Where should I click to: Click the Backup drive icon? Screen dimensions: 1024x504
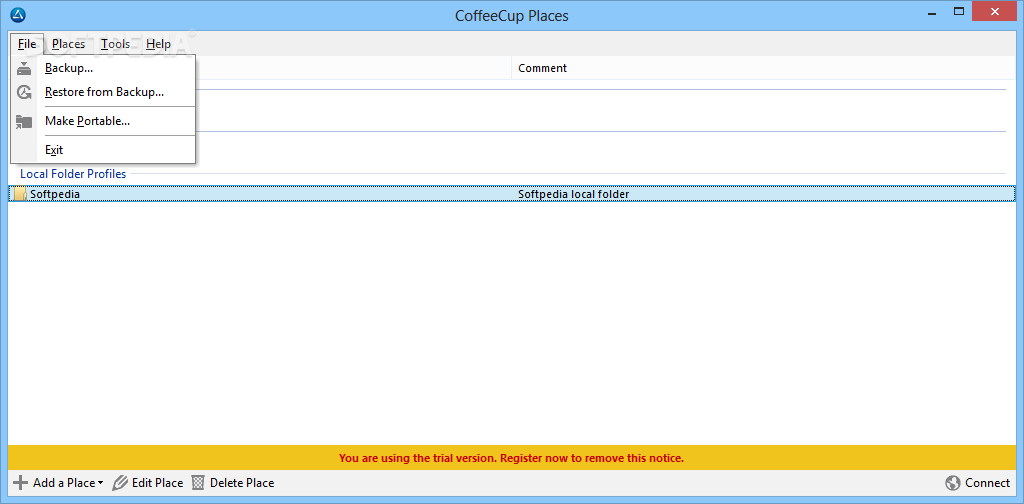[24, 68]
